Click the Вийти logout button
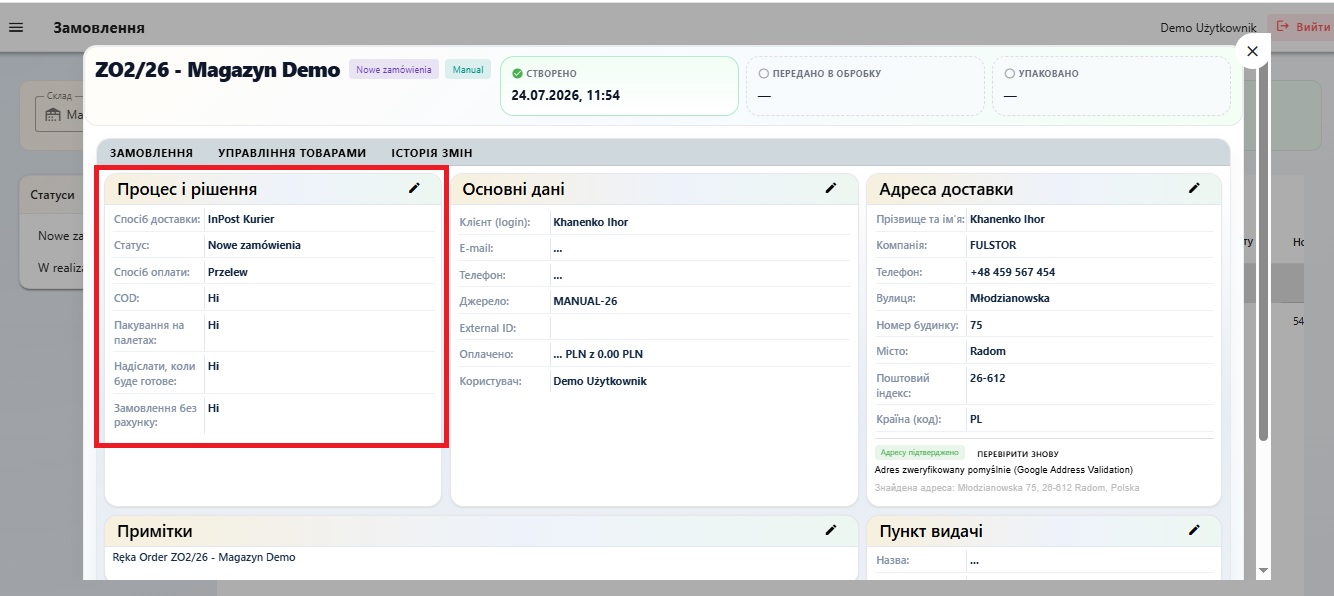Screen dimensions: 1334x596 point(1303,27)
